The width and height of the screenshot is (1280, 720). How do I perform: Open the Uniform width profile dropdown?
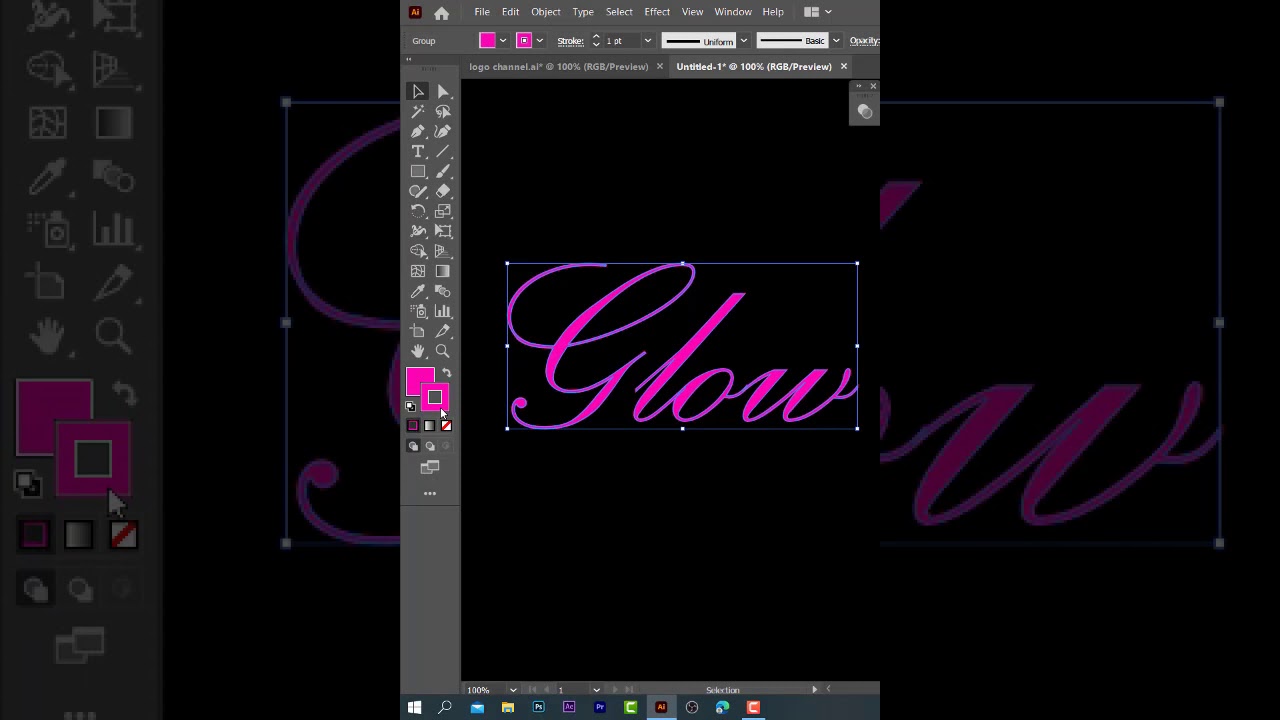pos(743,40)
